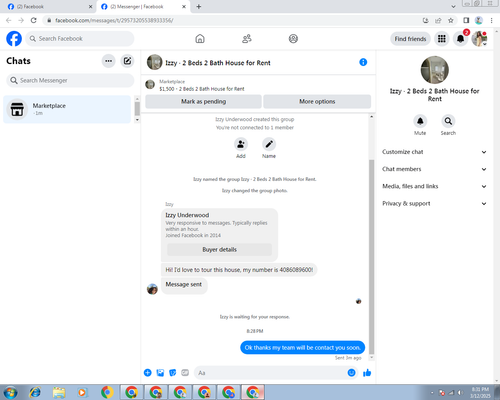Click Find friends button

(x=410, y=39)
